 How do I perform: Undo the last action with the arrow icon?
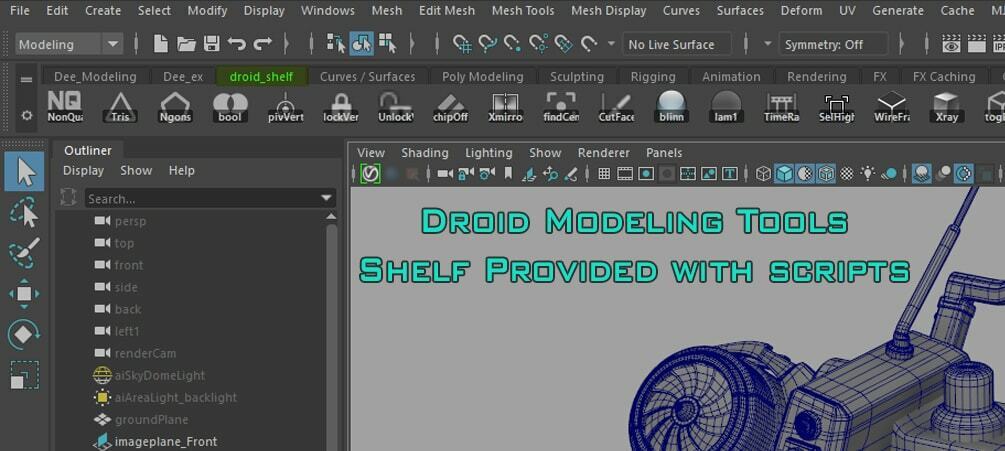(237, 44)
